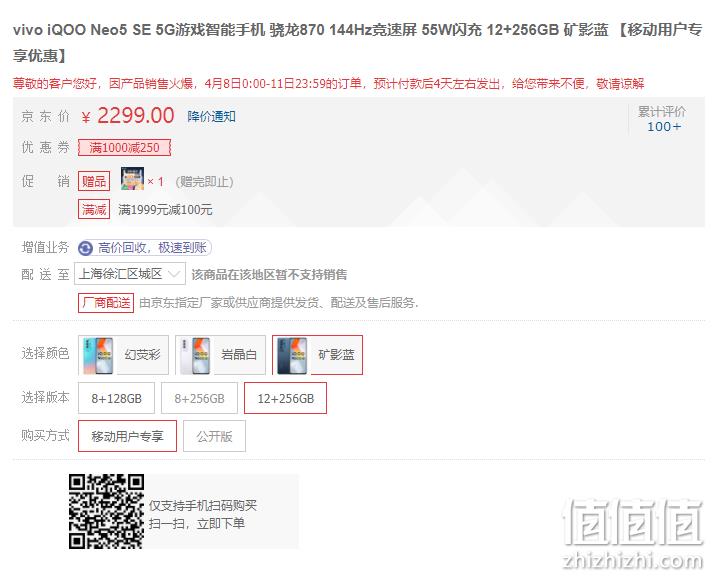Choose 公开版 purchase method
The width and height of the screenshot is (712, 578).
point(214,436)
